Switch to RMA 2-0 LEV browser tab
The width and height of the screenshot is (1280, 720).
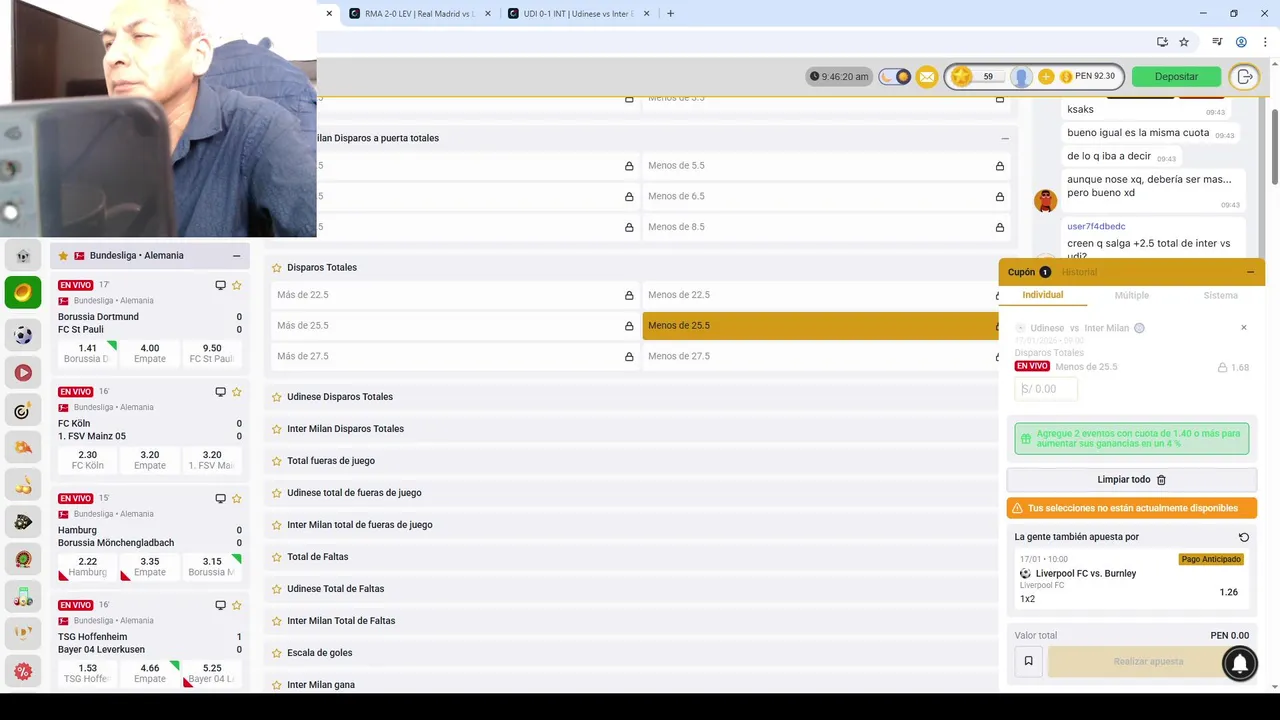click(420, 14)
